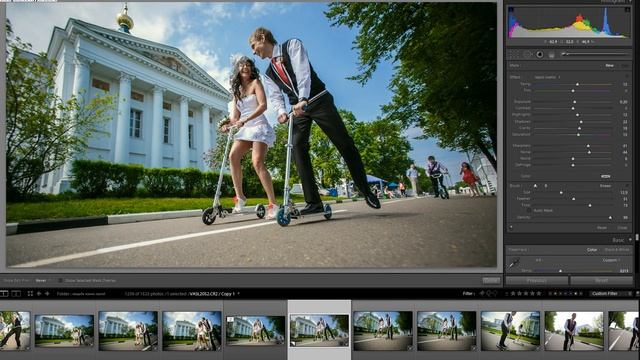Open the White Balance Custom dropdown
640x360 pixels.
pyautogui.click(x=611, y=260)
